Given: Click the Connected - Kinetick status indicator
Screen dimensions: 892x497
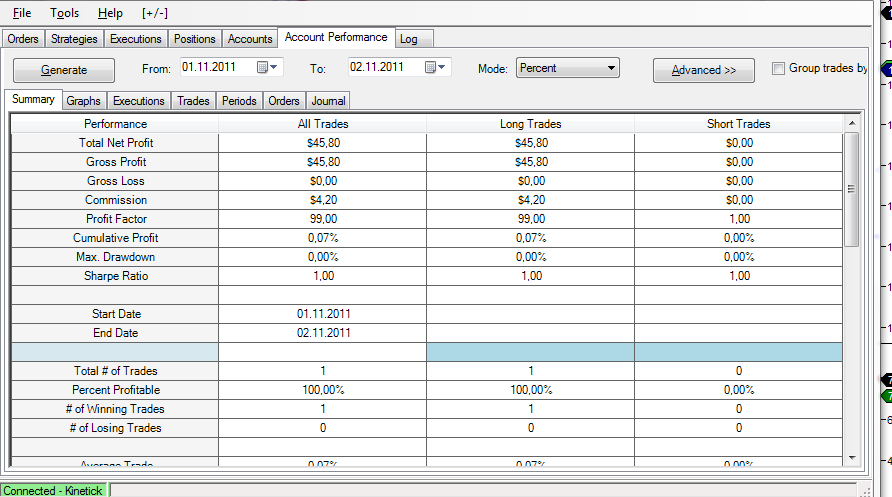Looking at the screenshot, I should pyautogui.click(x=53, y=490).
